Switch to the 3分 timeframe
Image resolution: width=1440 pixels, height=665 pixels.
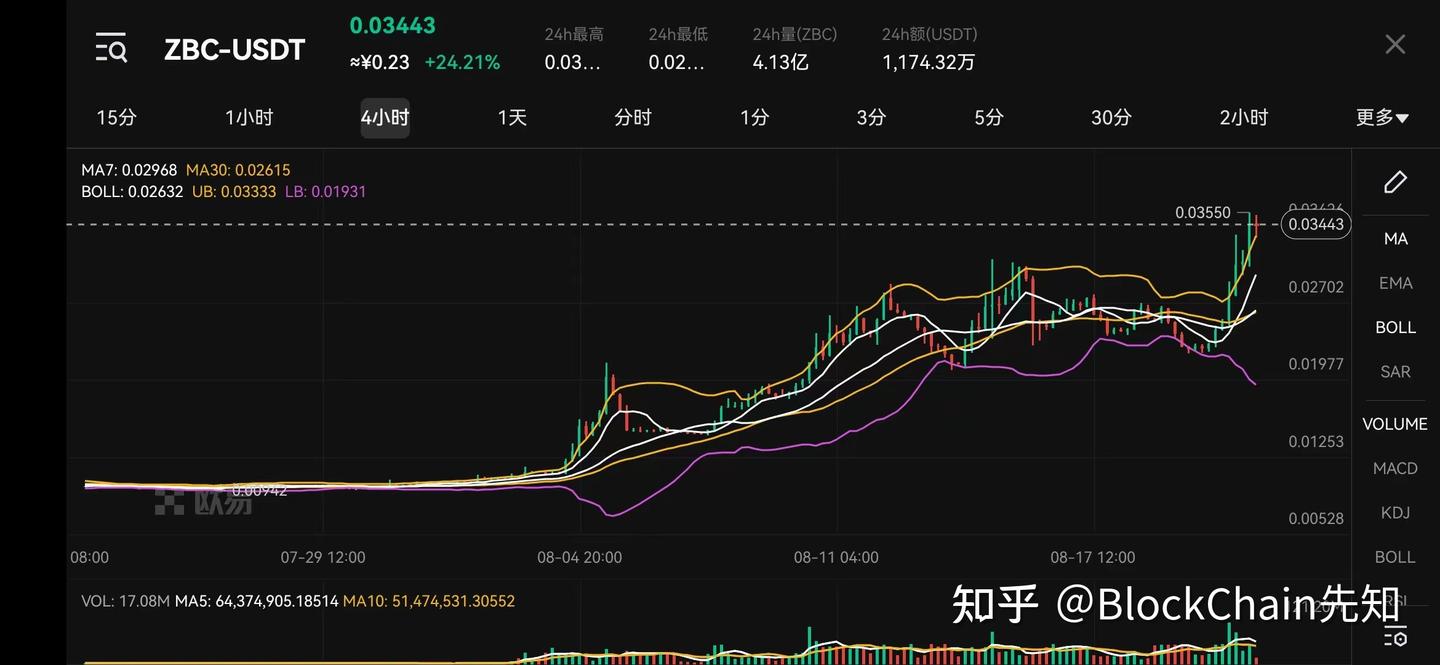tap(871, 117)
